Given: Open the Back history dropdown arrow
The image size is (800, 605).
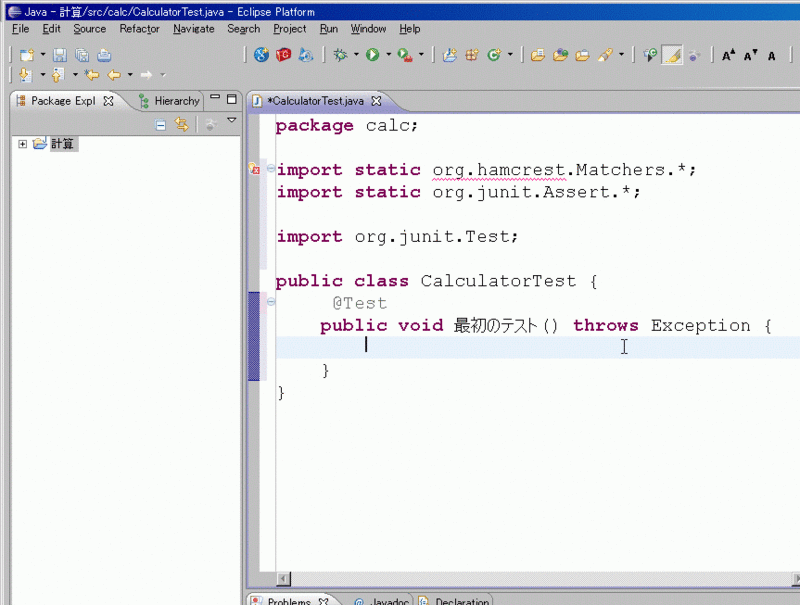Looking at the screenshot, I should click(130, 74).
